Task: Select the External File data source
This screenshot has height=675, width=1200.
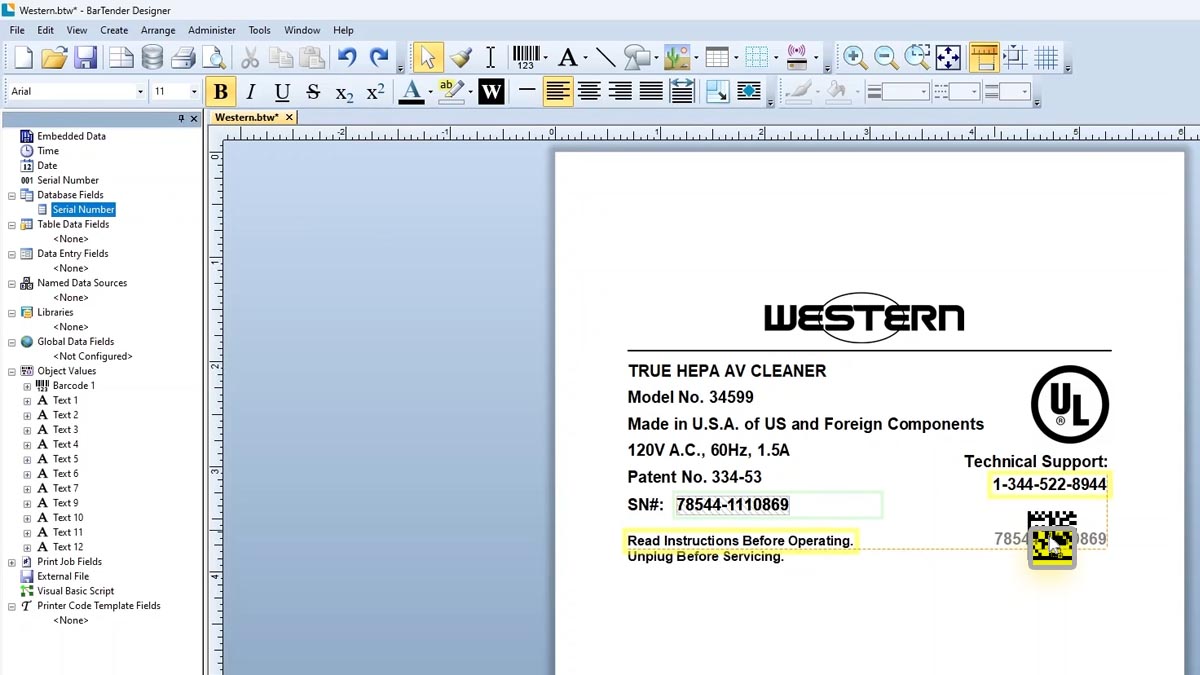Action: pyautogui.click(x=63, y=576)
